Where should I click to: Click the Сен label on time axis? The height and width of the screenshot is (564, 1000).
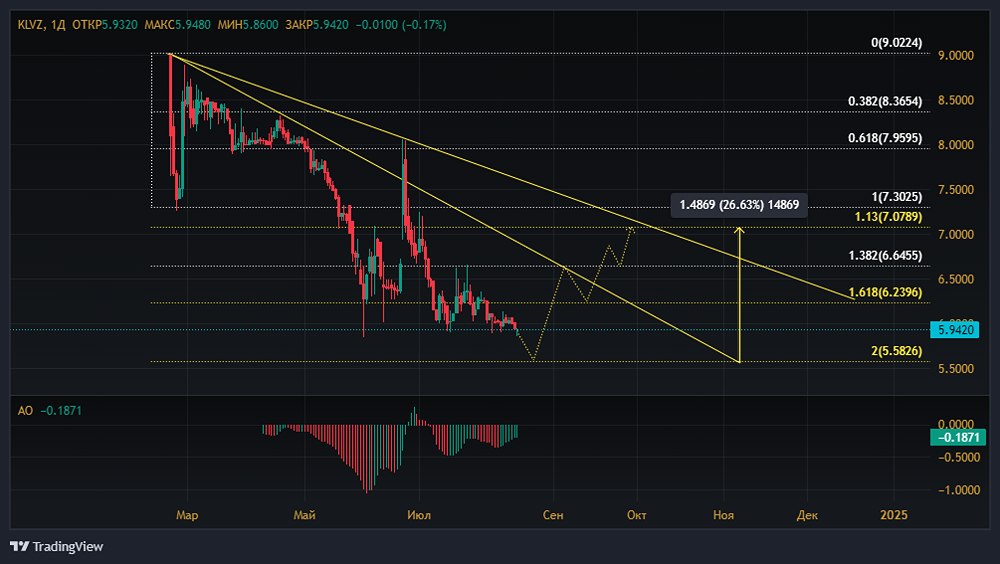(x=553, y=515)
